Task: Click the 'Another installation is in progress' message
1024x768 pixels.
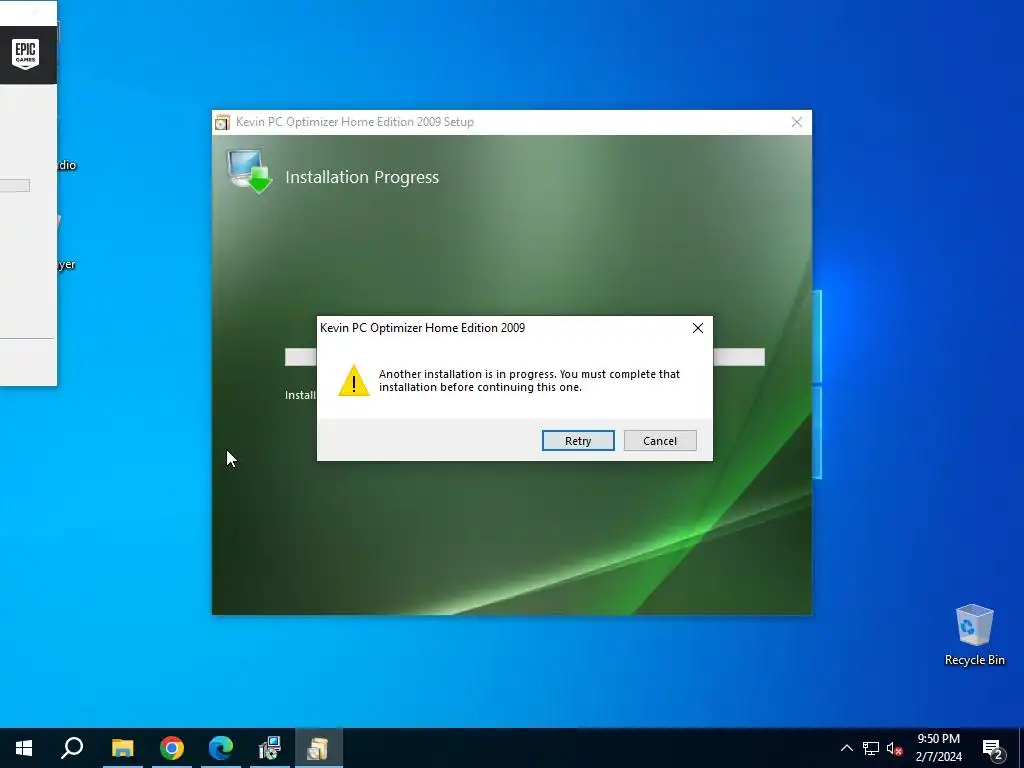Action: click(529, 380)
